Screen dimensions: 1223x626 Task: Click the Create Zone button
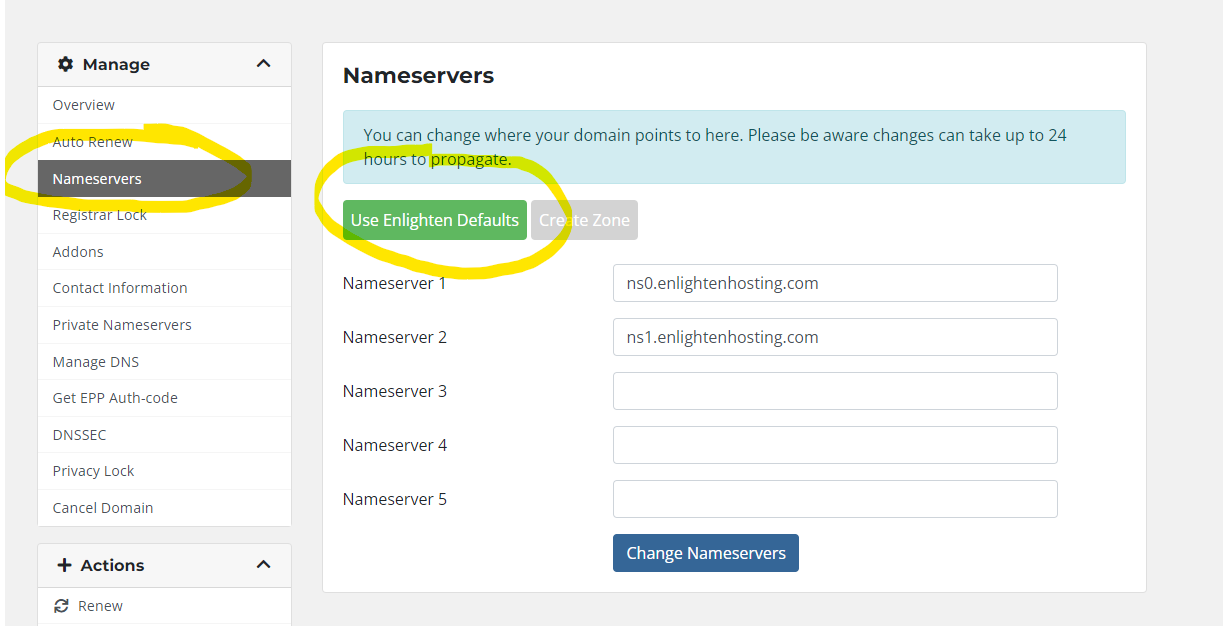(x=584, y=220)
